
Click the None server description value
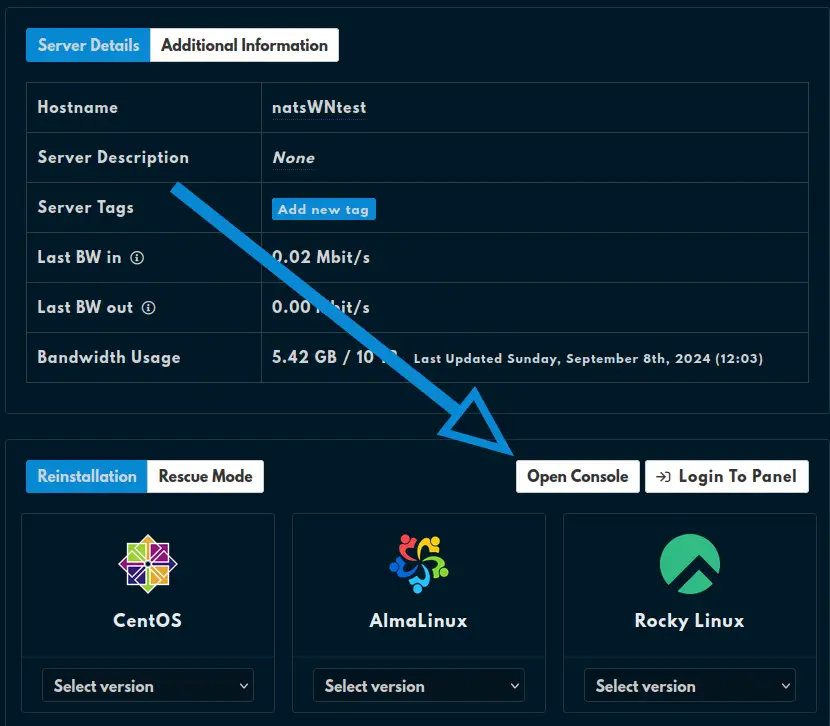(x=293, y=158)
